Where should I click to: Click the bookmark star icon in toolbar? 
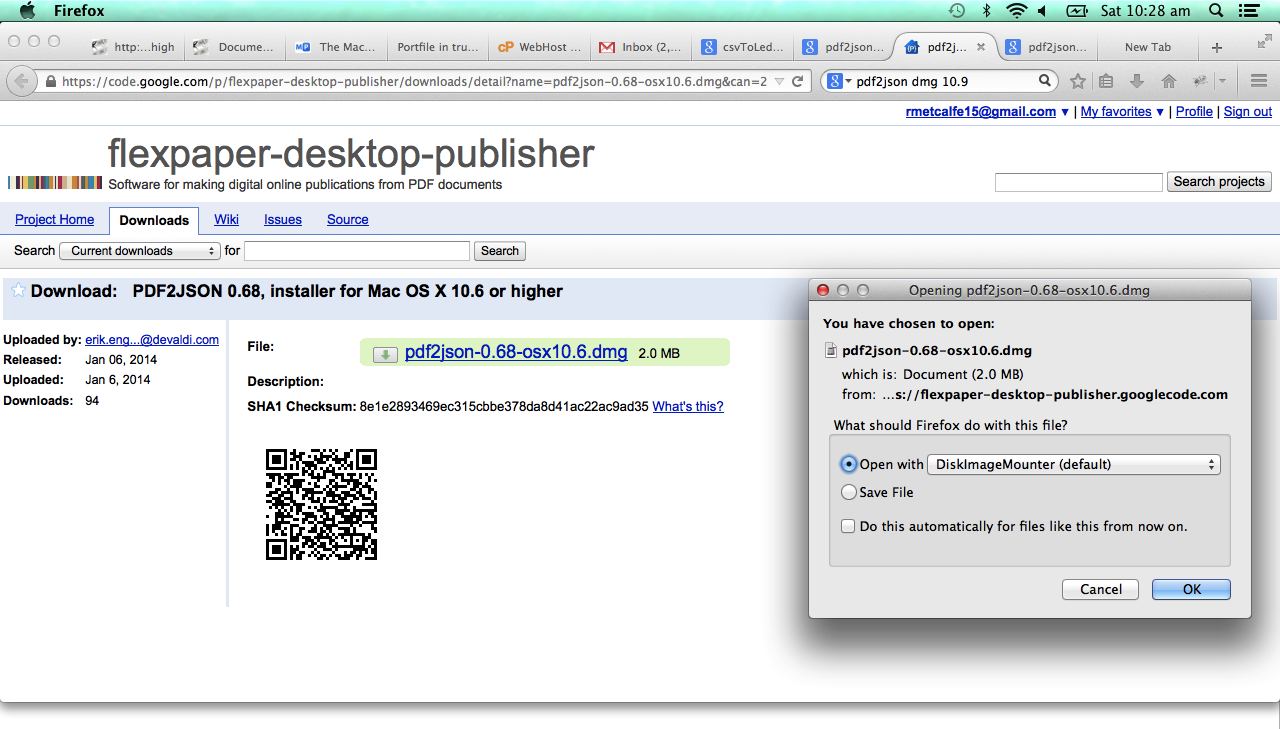[1077, 81]
